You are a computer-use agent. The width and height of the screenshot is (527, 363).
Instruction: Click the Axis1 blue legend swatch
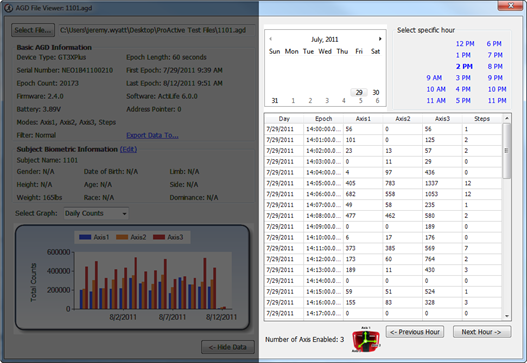pos(85,237)
